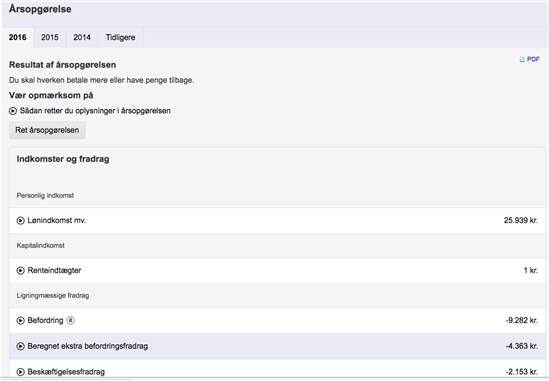The image size is (549, 381).
Task: Click the Lønindkomst mv. label
Action: click(x=57, y=220)
